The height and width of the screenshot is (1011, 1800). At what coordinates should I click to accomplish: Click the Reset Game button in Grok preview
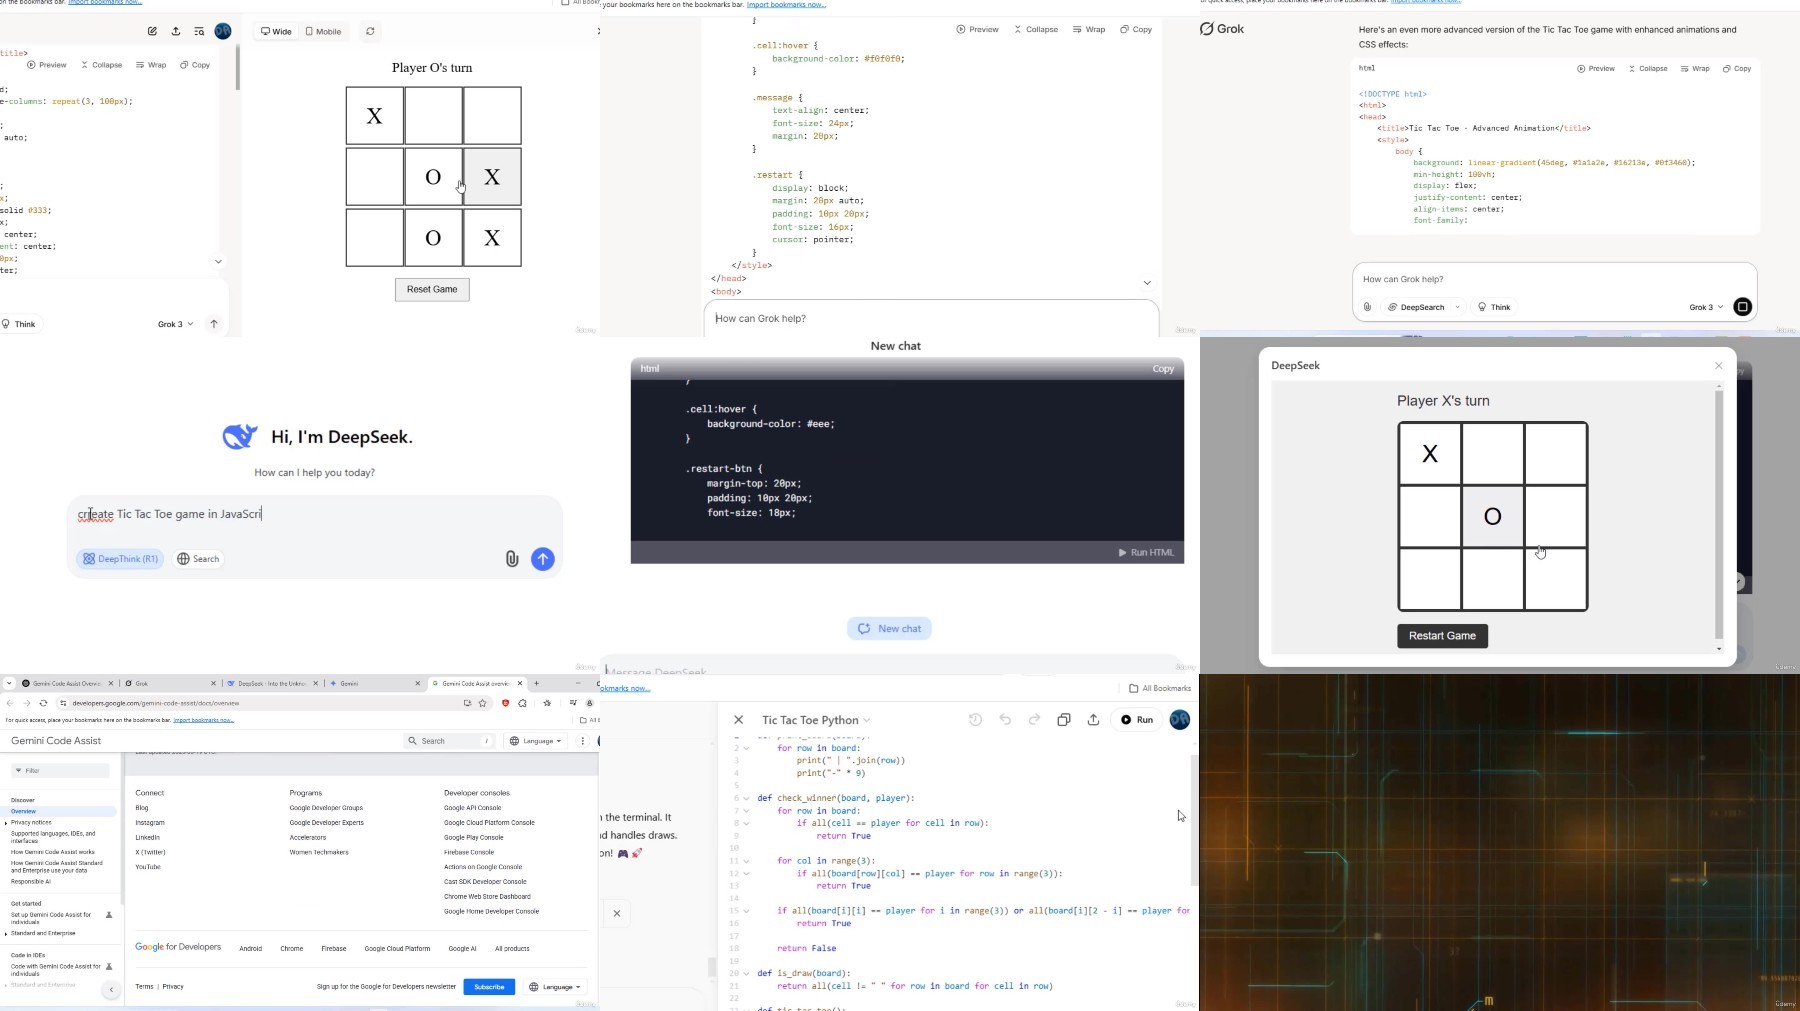coord(432,290)
